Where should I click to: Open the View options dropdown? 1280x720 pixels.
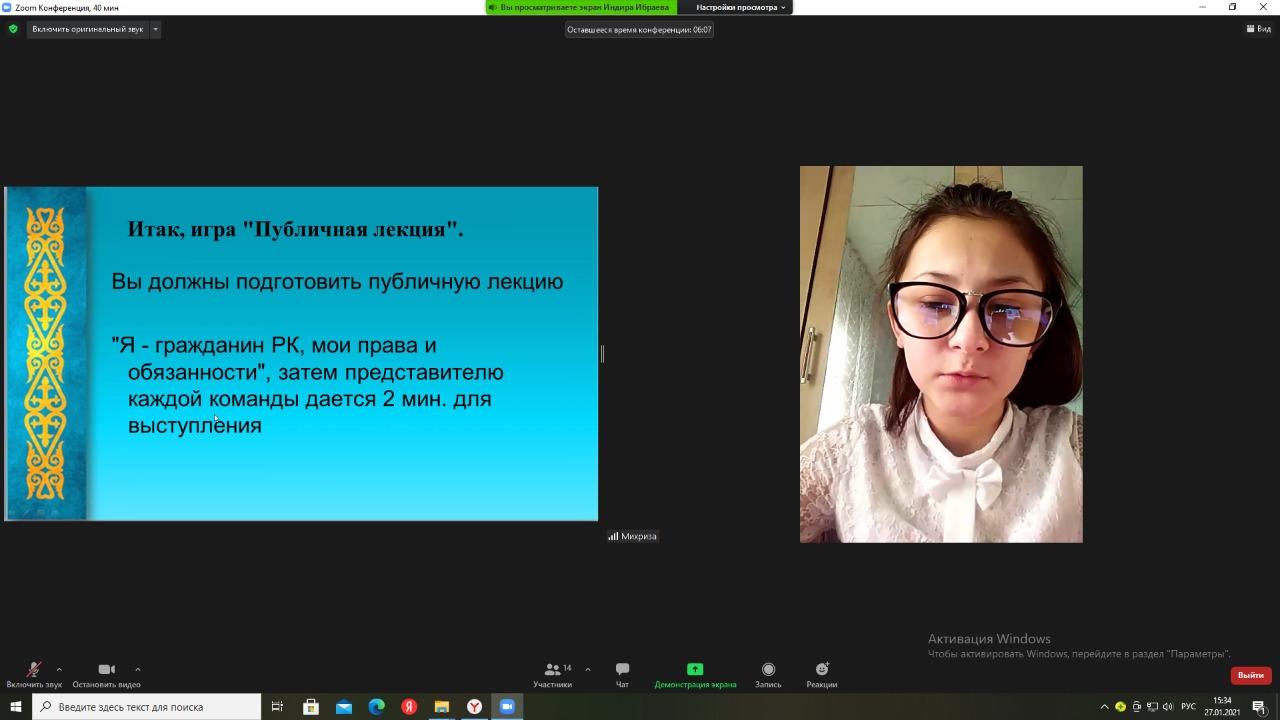point(1258,29)
